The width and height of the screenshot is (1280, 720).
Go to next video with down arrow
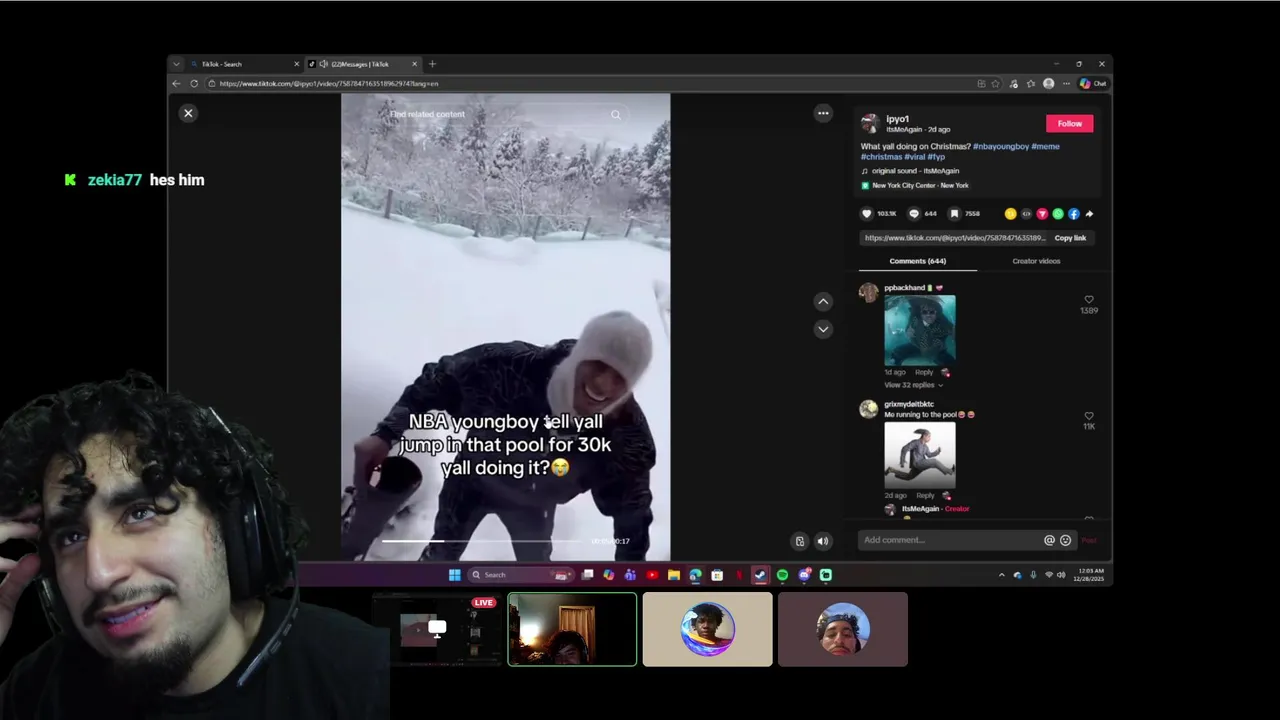[823, 329]
